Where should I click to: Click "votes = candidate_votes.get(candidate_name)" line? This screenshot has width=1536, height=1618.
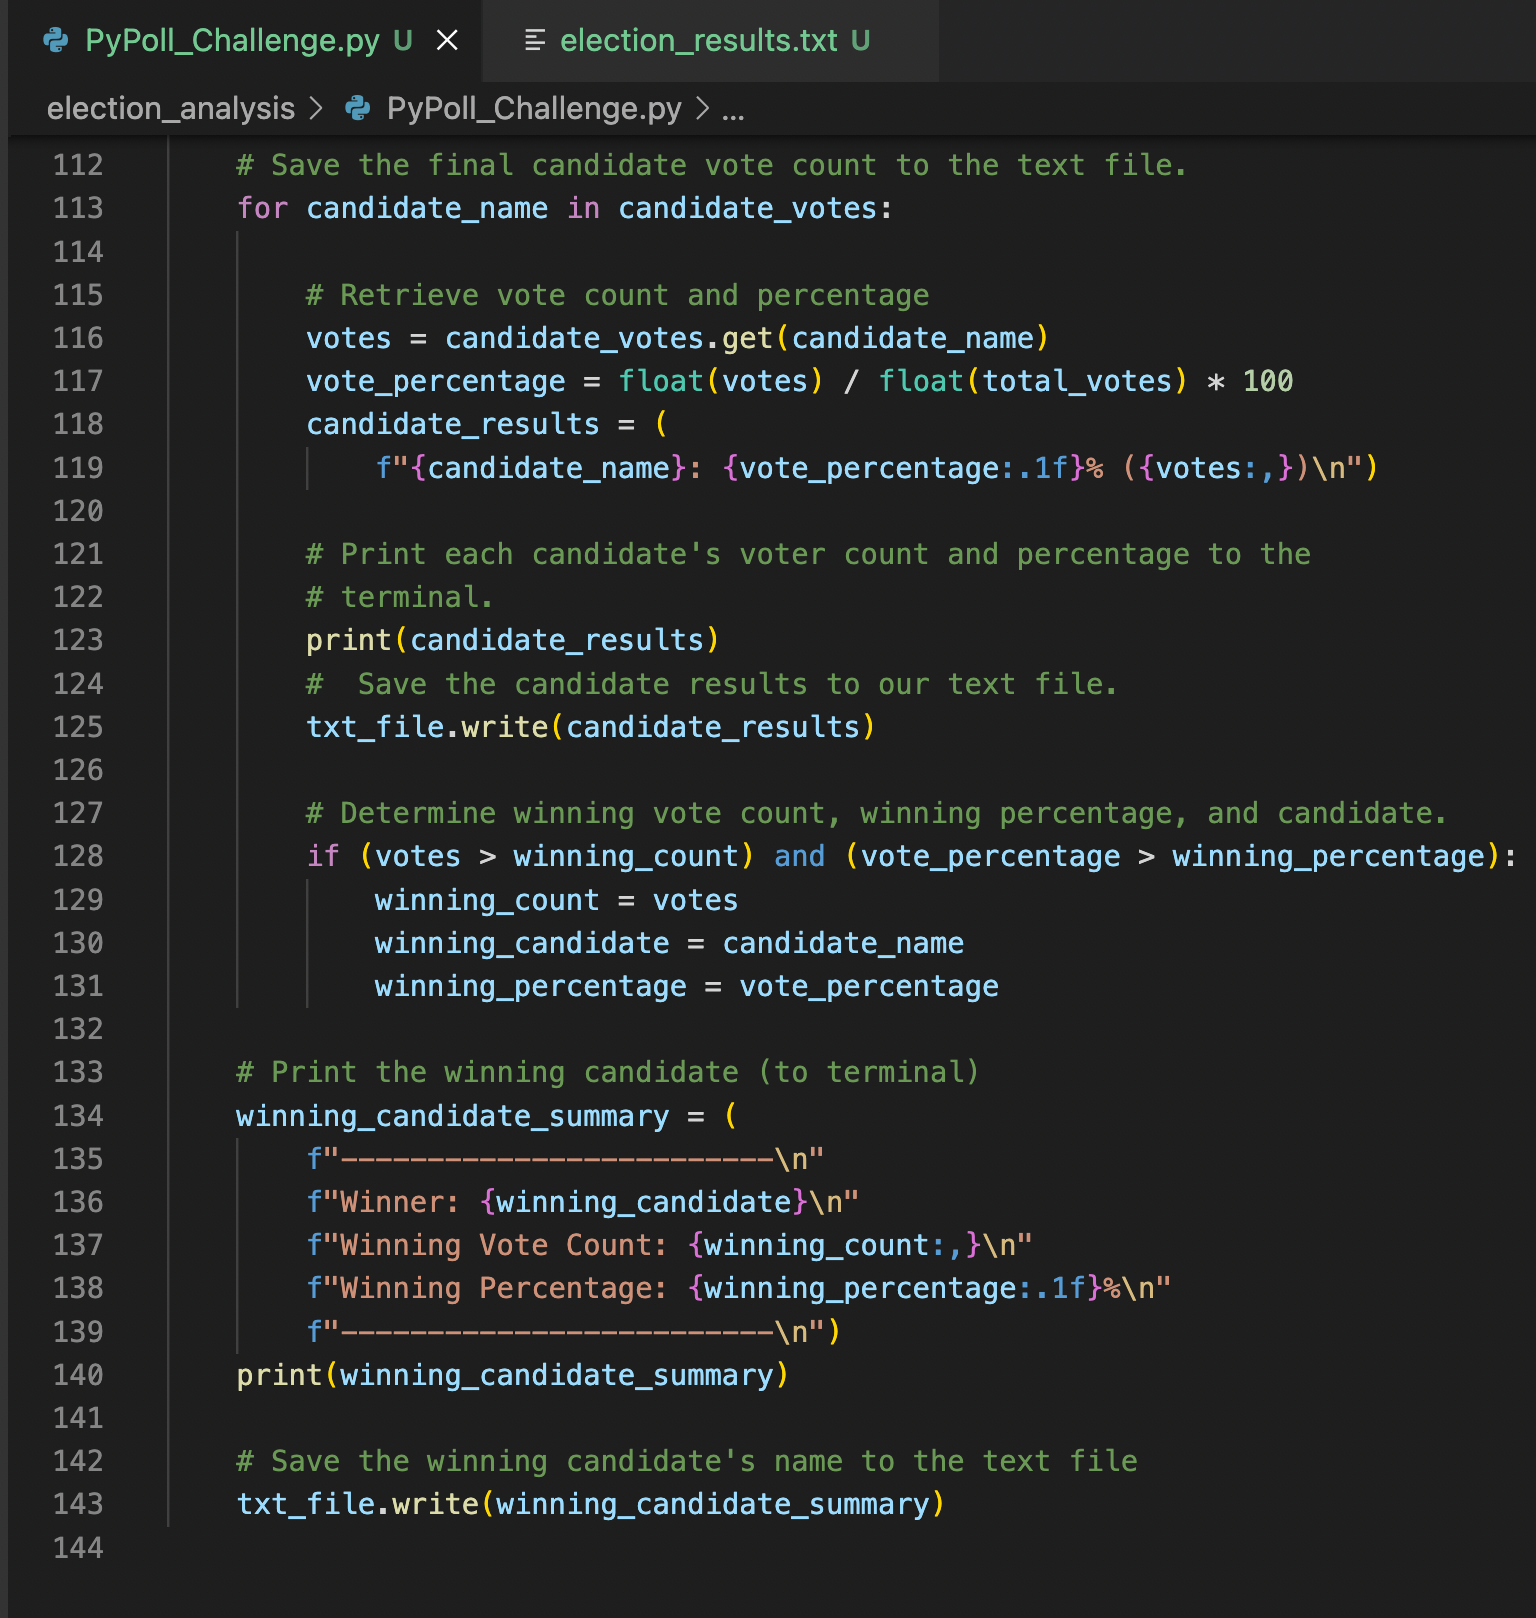(x=677, y=338)
